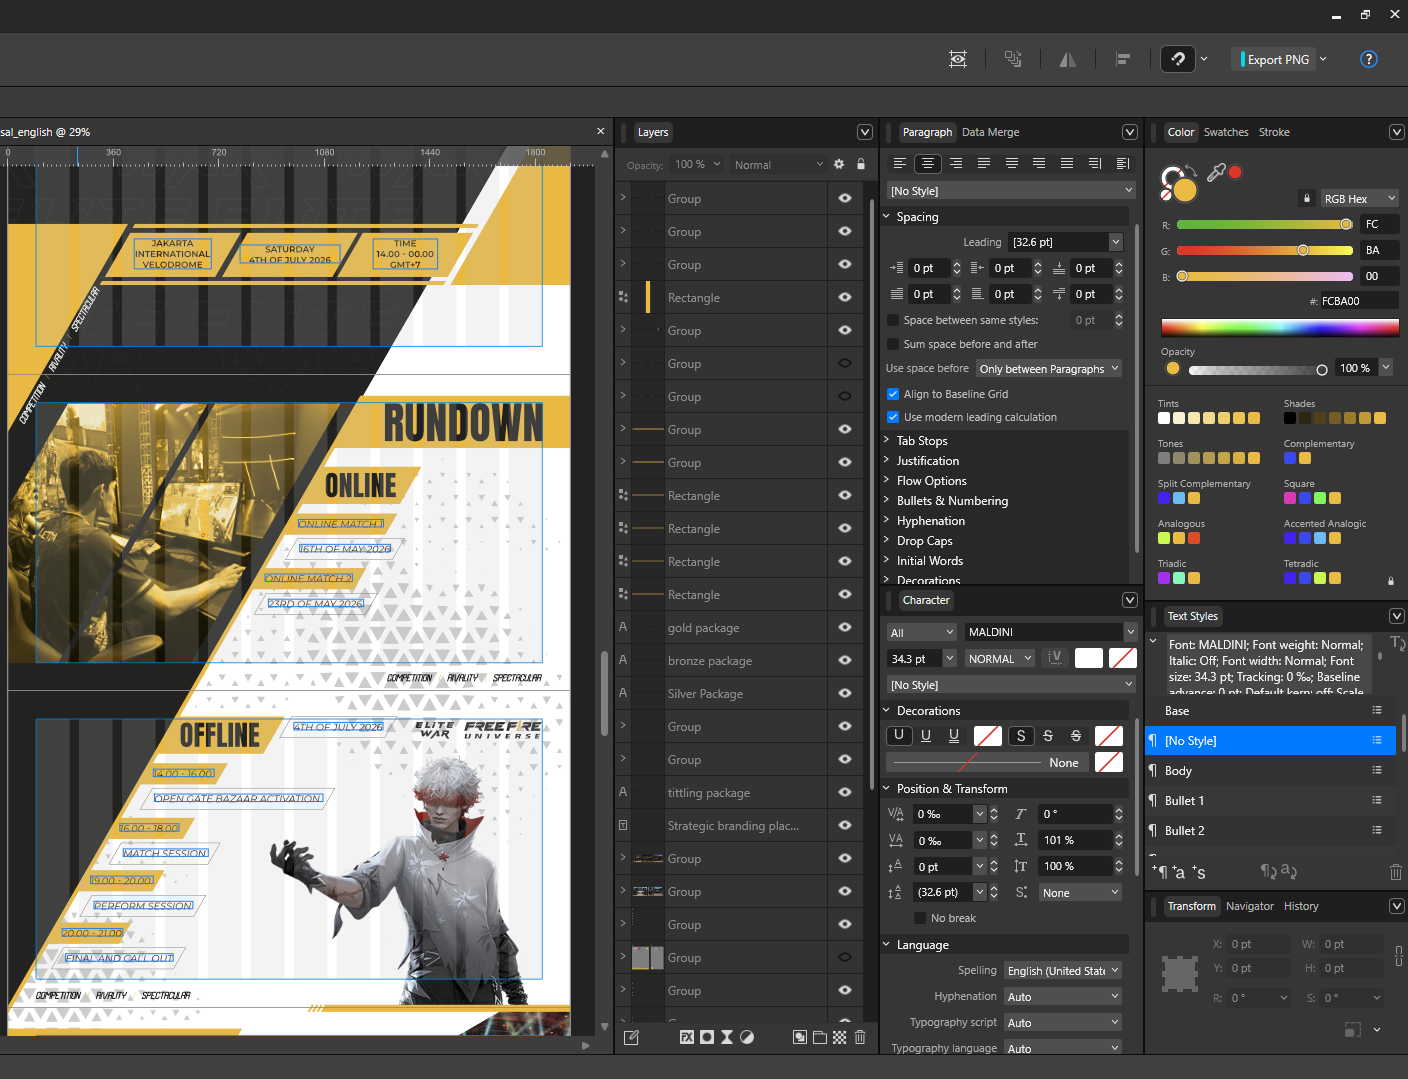Open the Only between Paragraphs dropdown
This screenshot has width=1408, height=1079.
tap(1048, 369)
